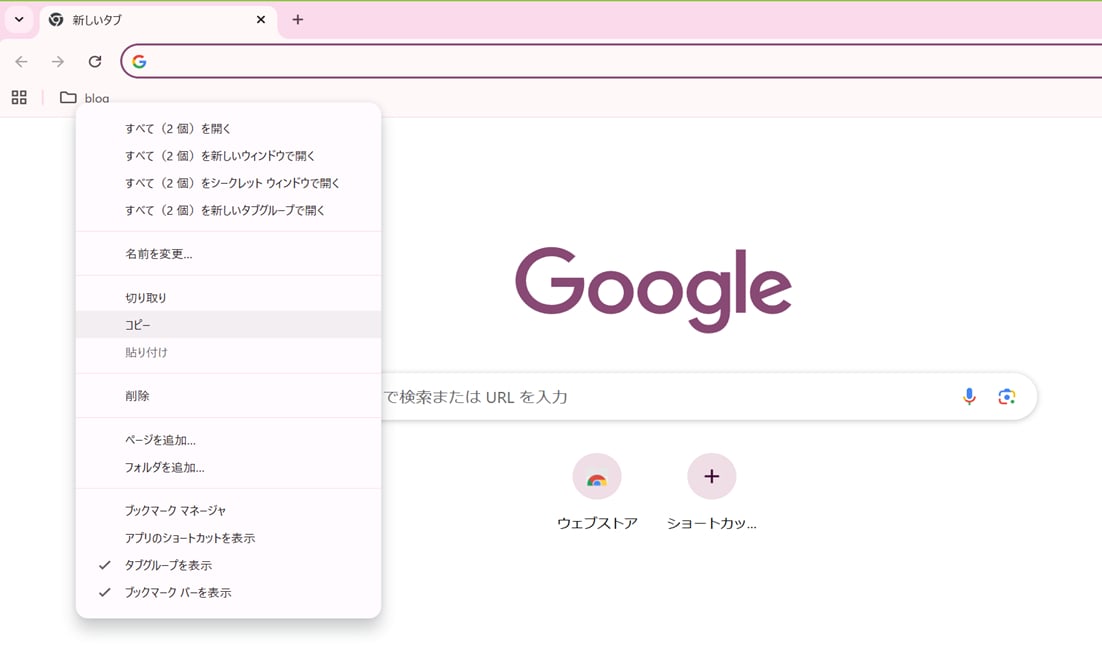
Task: Choose 名前を変更... menu entry
Action: 159,254
